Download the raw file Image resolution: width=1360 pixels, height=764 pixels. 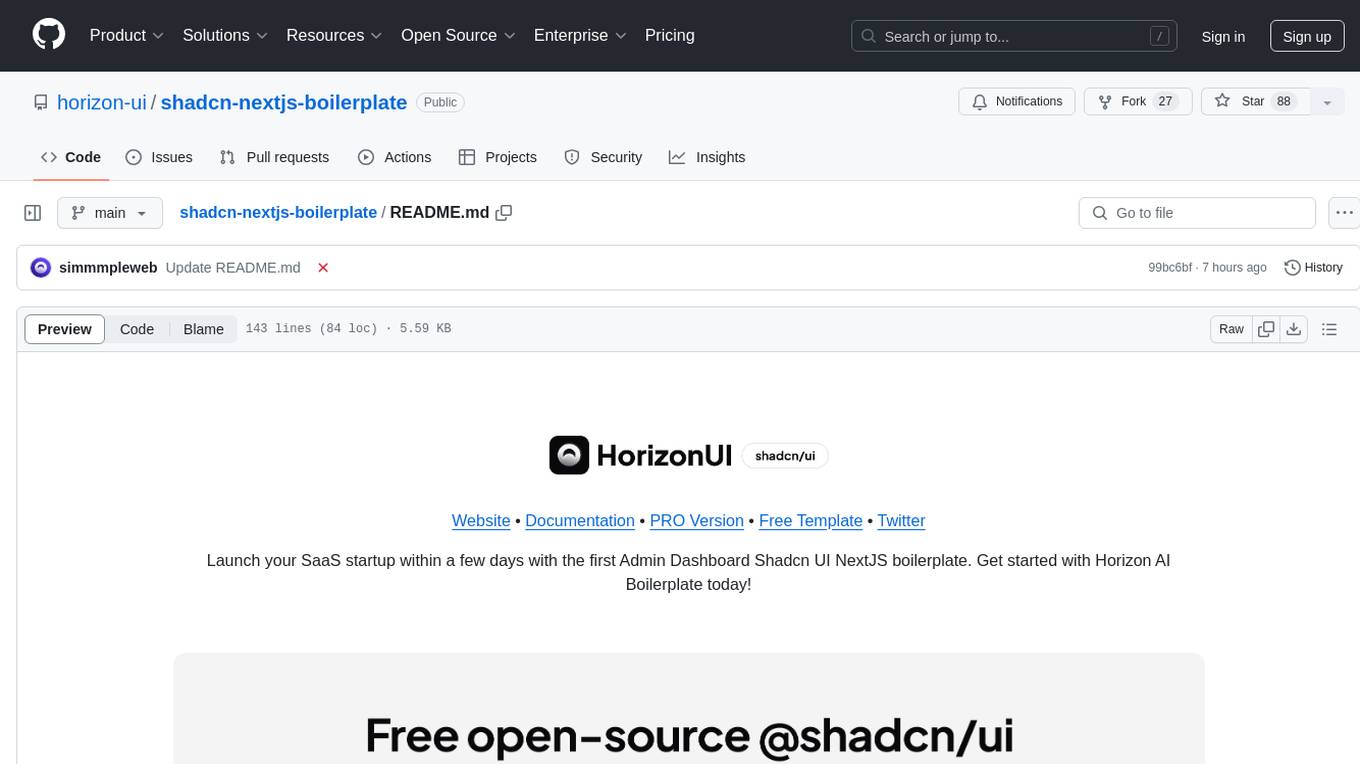[x=1294, y=329]
